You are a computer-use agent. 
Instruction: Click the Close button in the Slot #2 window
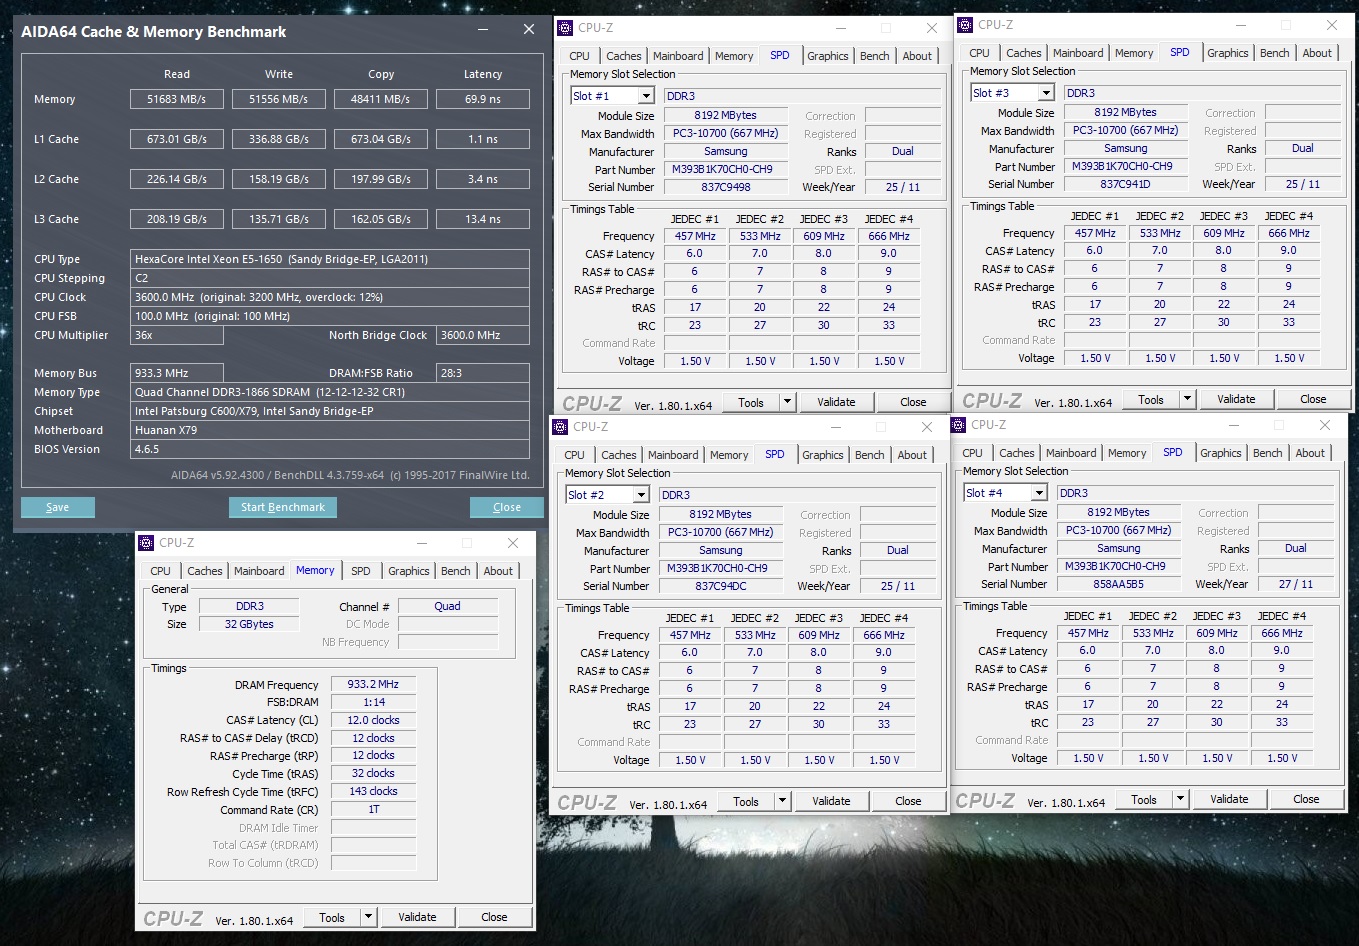click(x=908, y=801)
